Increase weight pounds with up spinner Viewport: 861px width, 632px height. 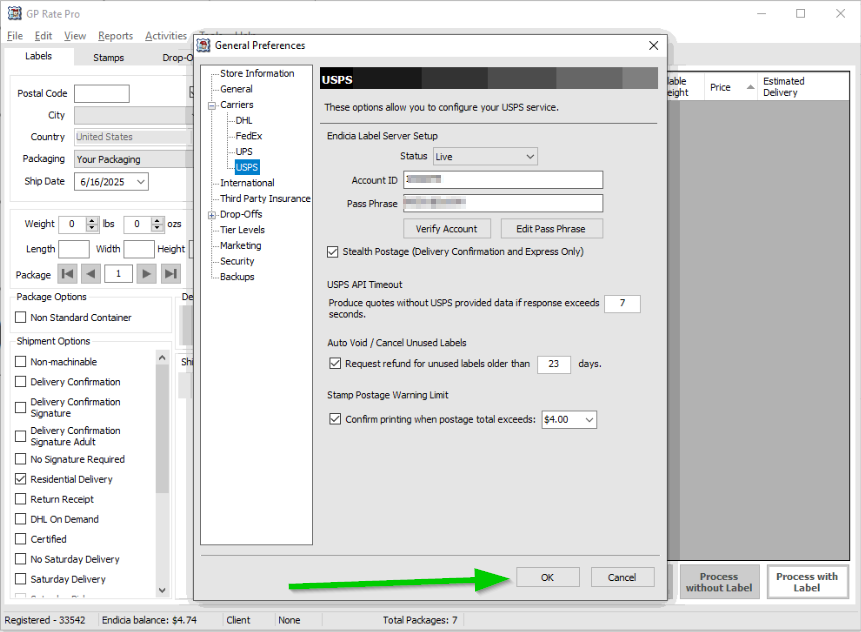click(92, 220)
